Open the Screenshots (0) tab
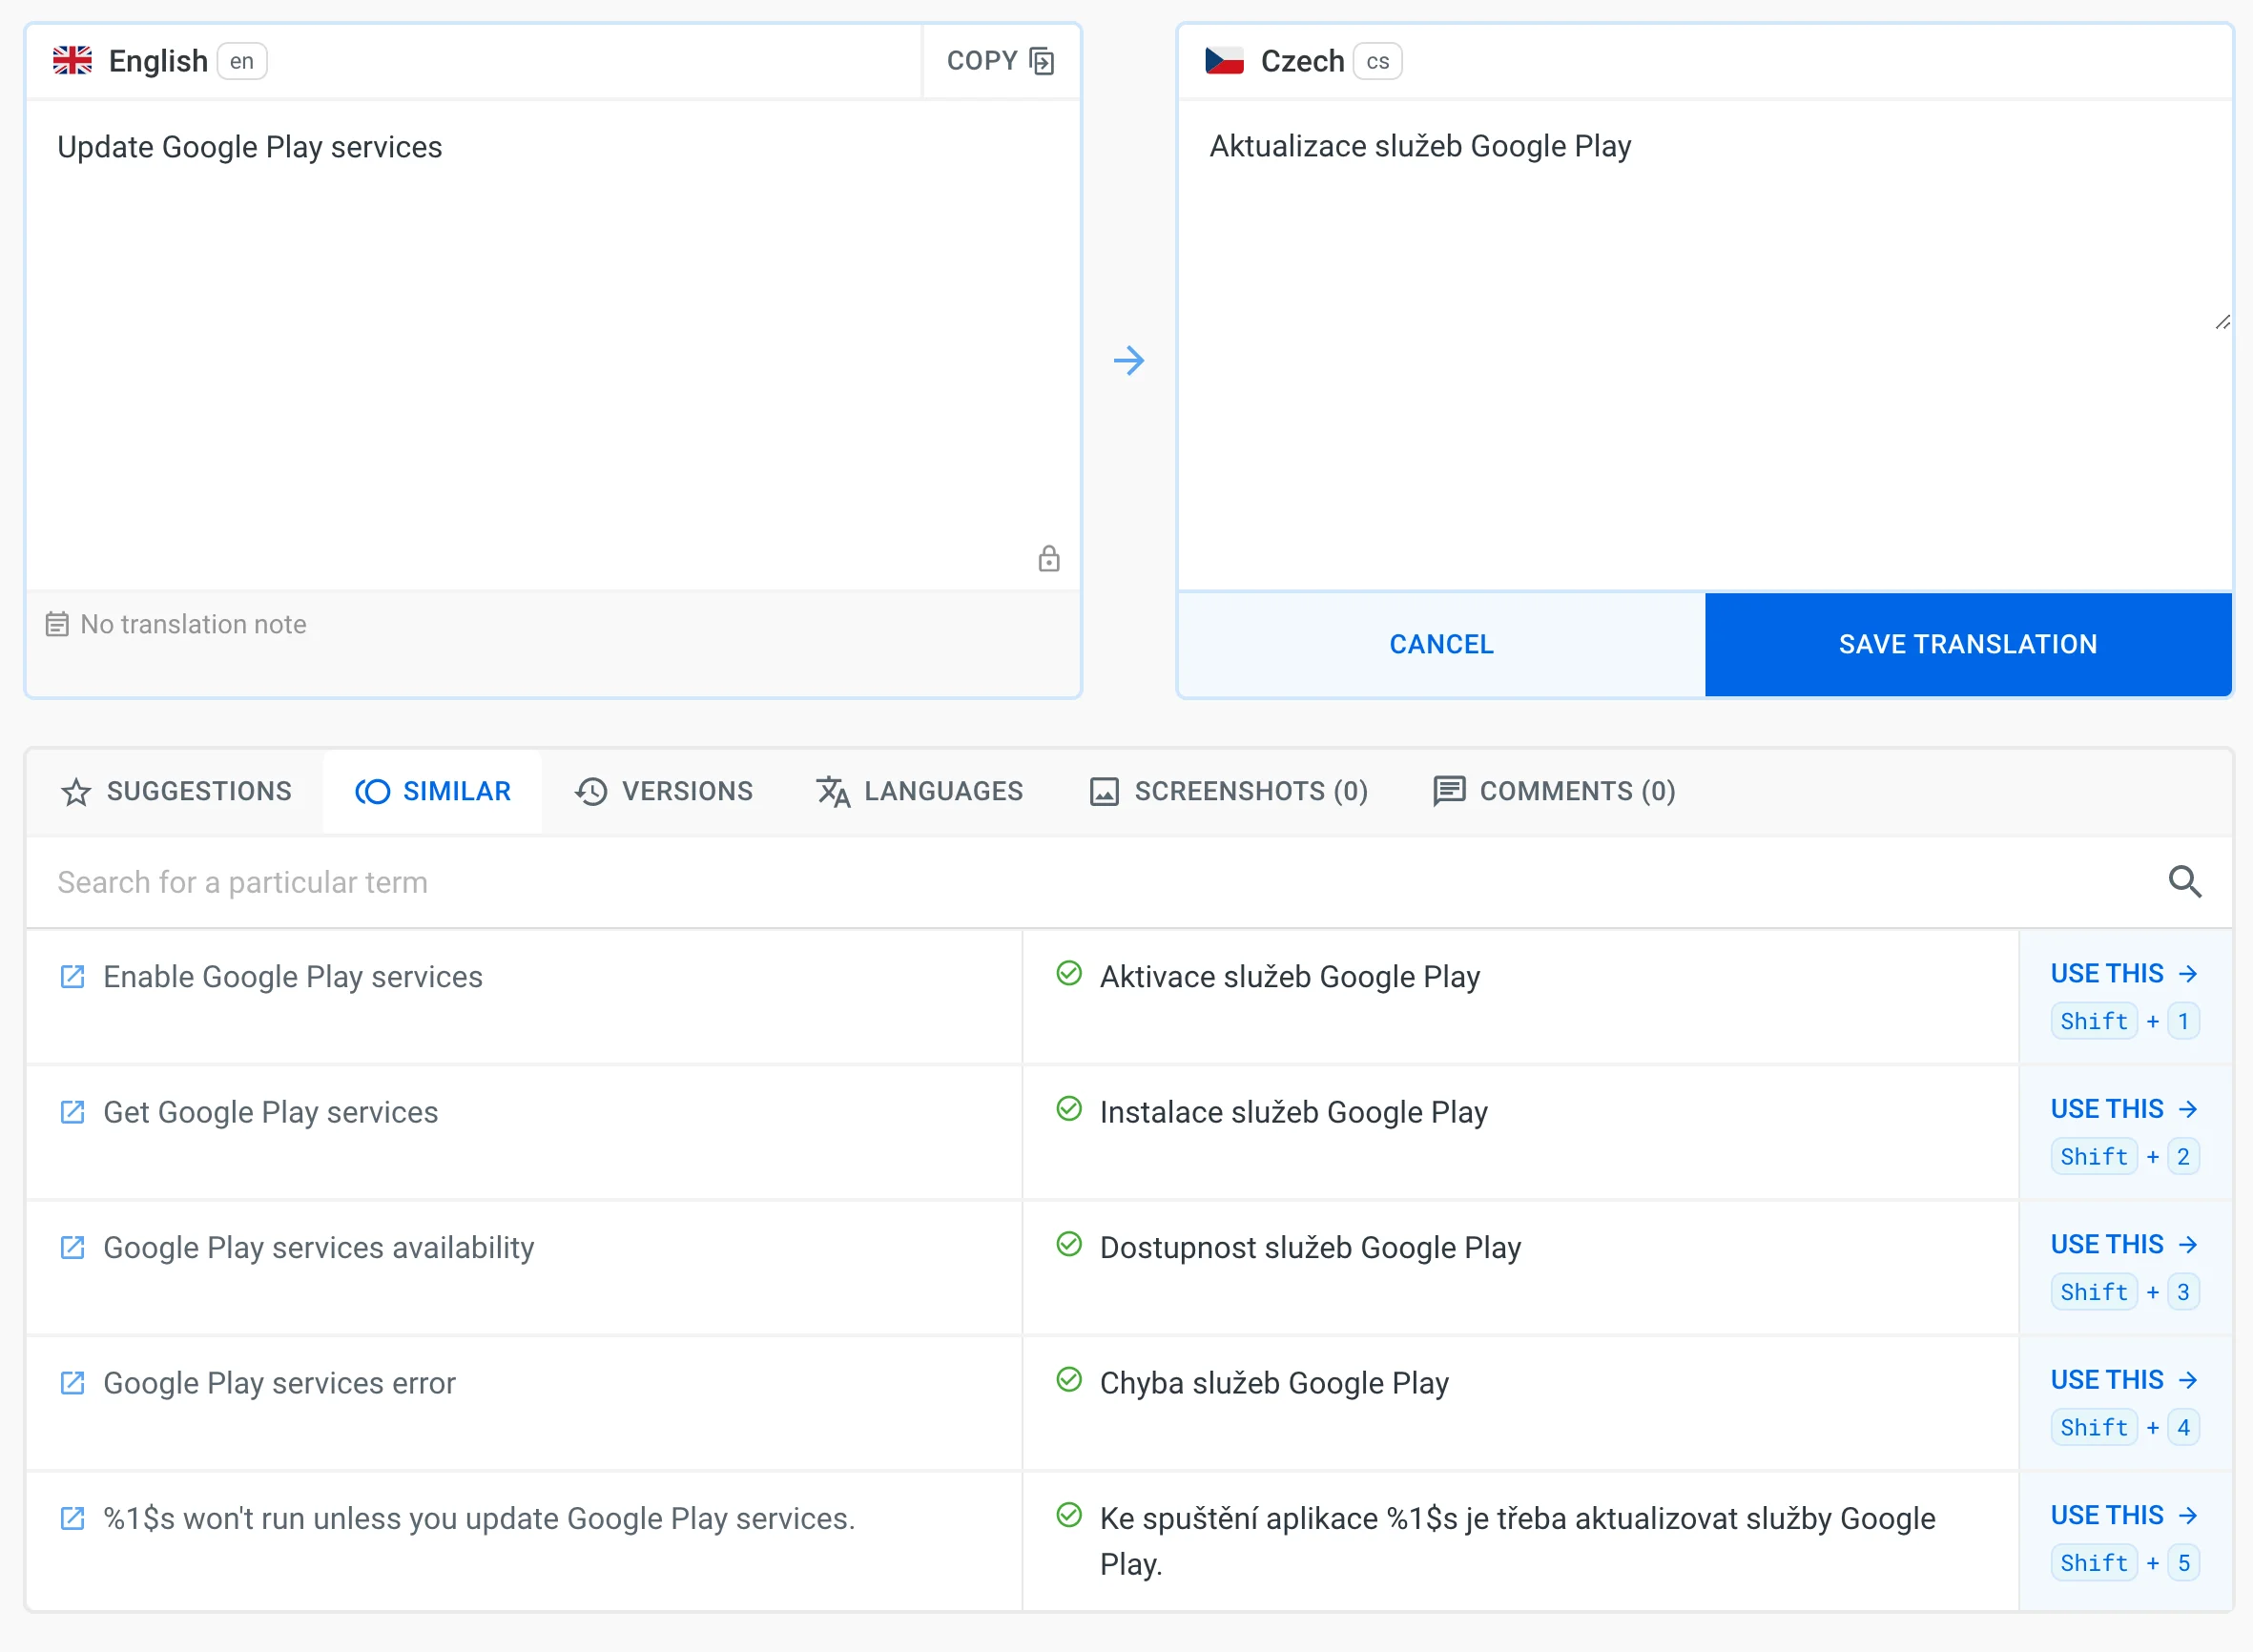 pyautogui.click(x=1228, y=791)
